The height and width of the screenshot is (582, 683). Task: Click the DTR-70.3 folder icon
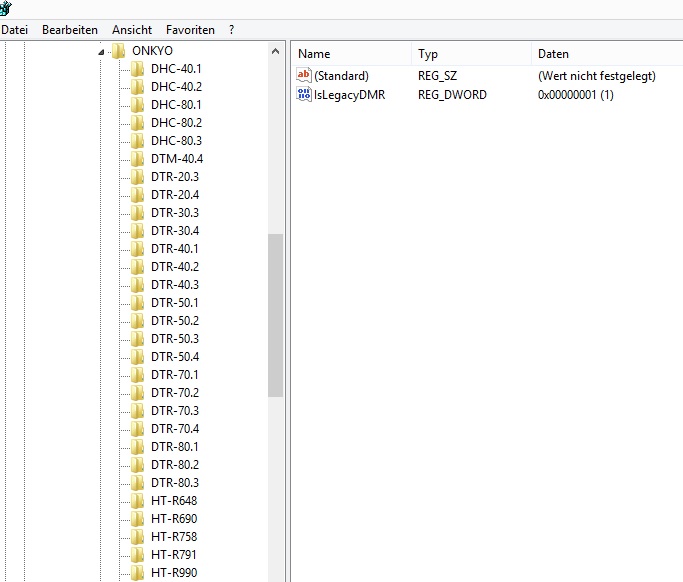(x=137, y=411)
